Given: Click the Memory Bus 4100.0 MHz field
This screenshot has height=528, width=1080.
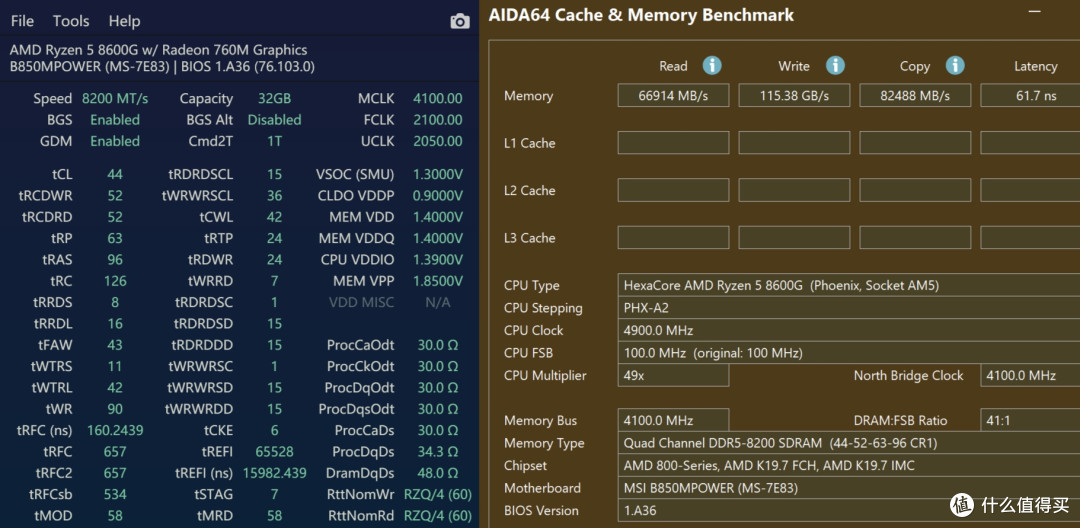Looking at the screenshot, I should [x=673, y=421].
